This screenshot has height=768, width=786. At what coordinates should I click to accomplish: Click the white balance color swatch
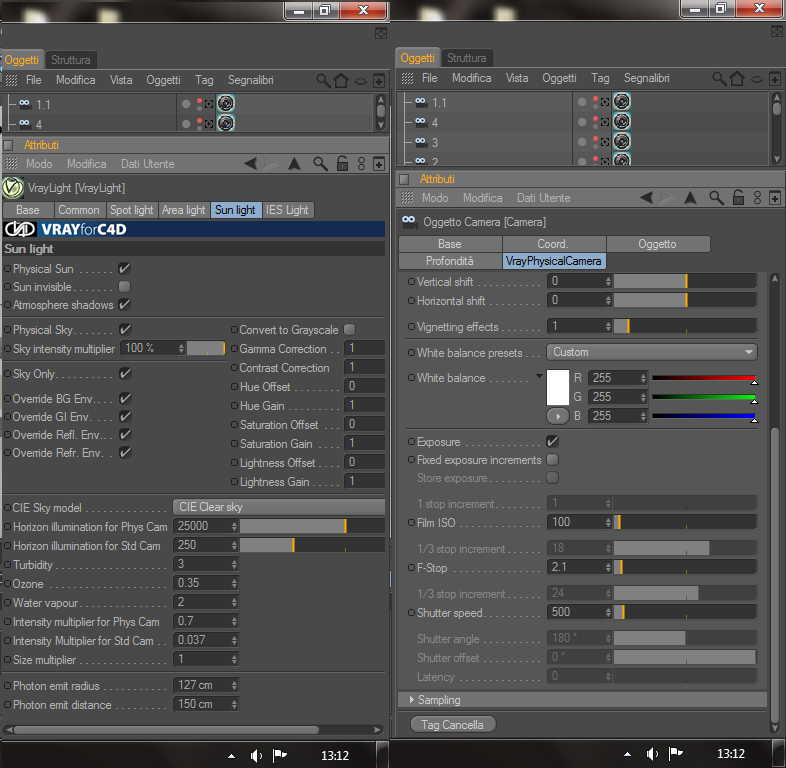pos(557,388)
